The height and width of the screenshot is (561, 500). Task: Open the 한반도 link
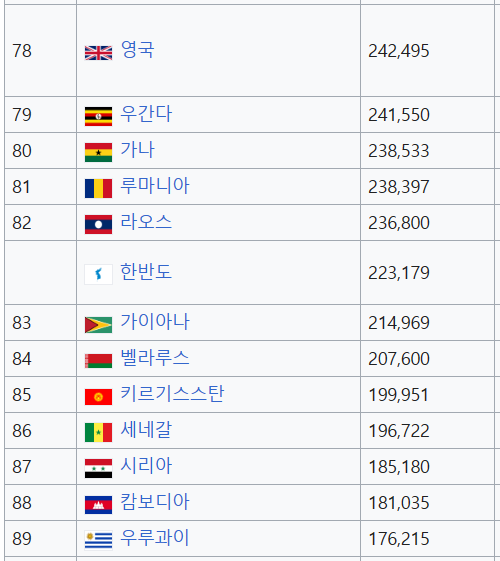(146, 272)
